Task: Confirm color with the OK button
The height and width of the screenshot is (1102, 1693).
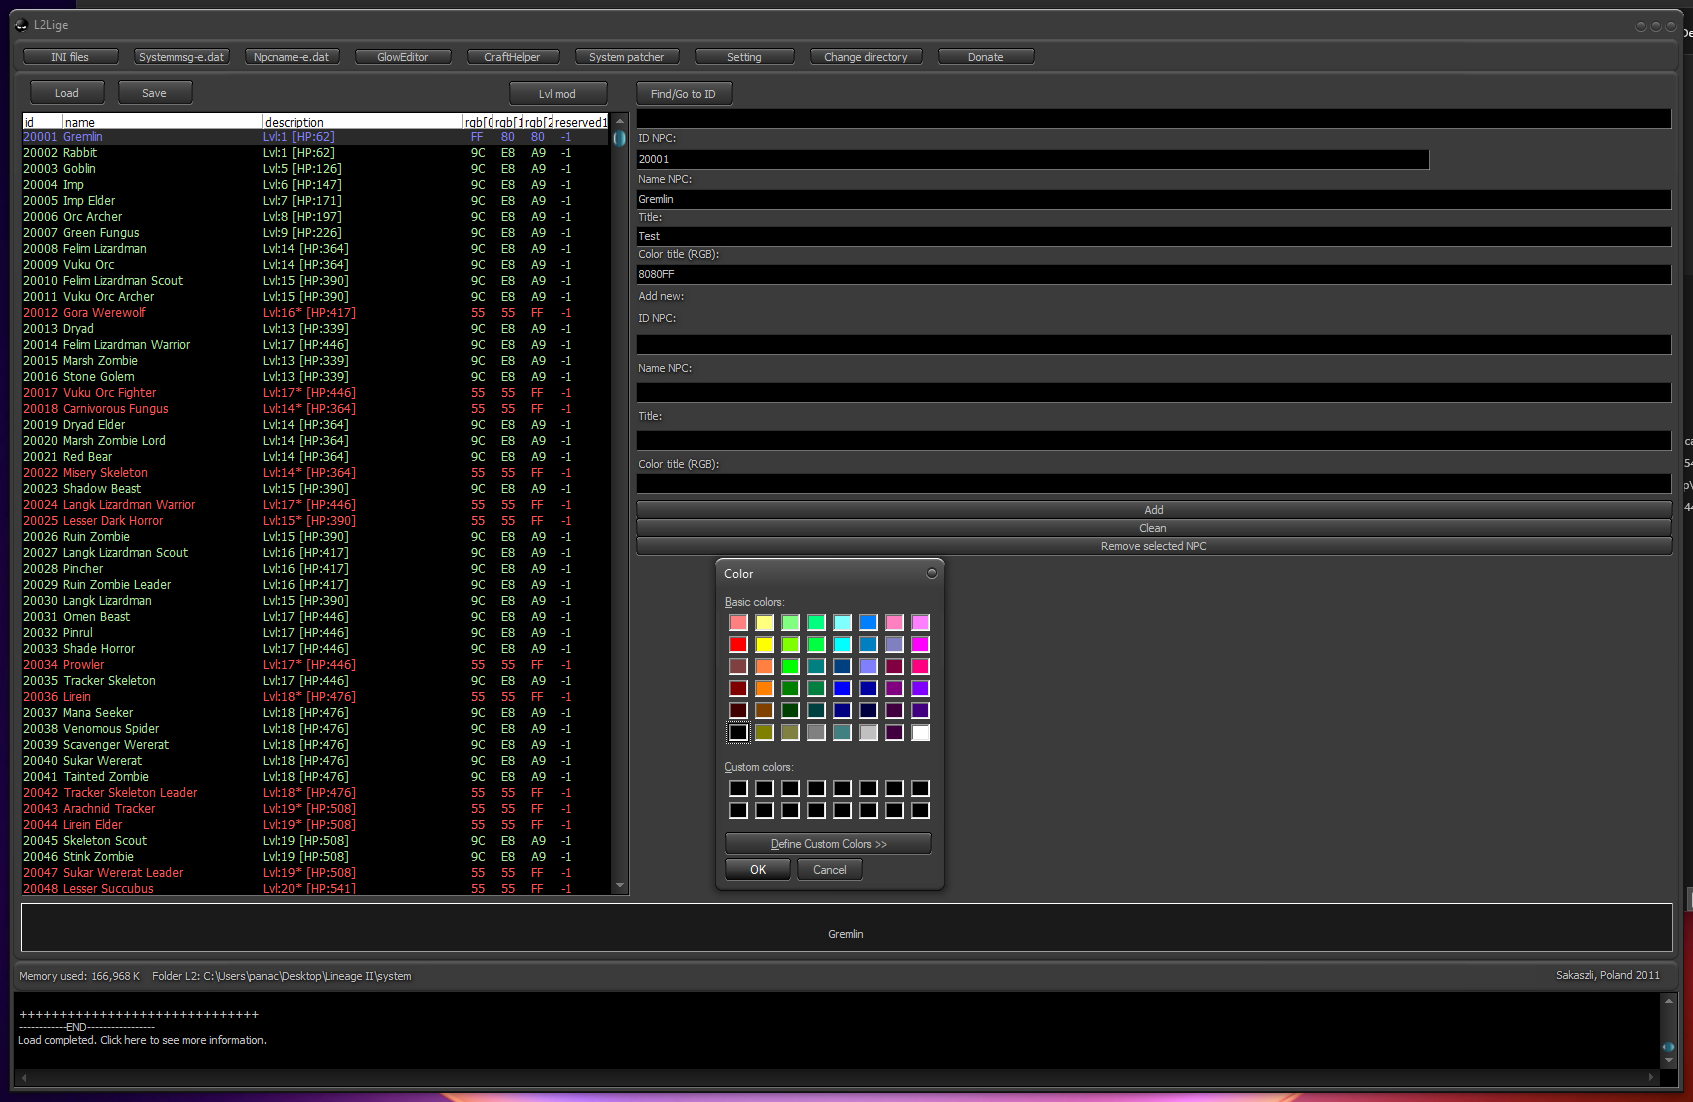Action: [x=758, y=870]
